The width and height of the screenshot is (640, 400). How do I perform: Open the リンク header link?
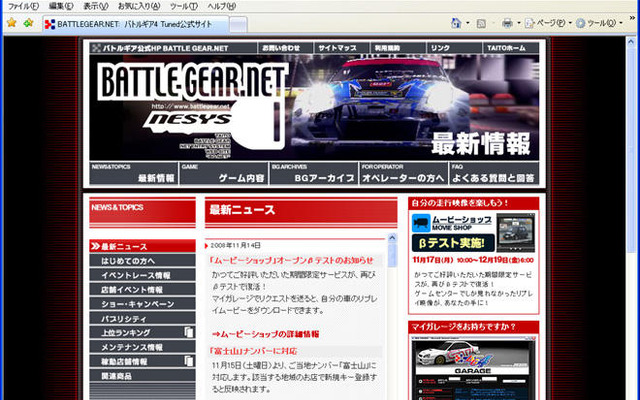(455, 48)
